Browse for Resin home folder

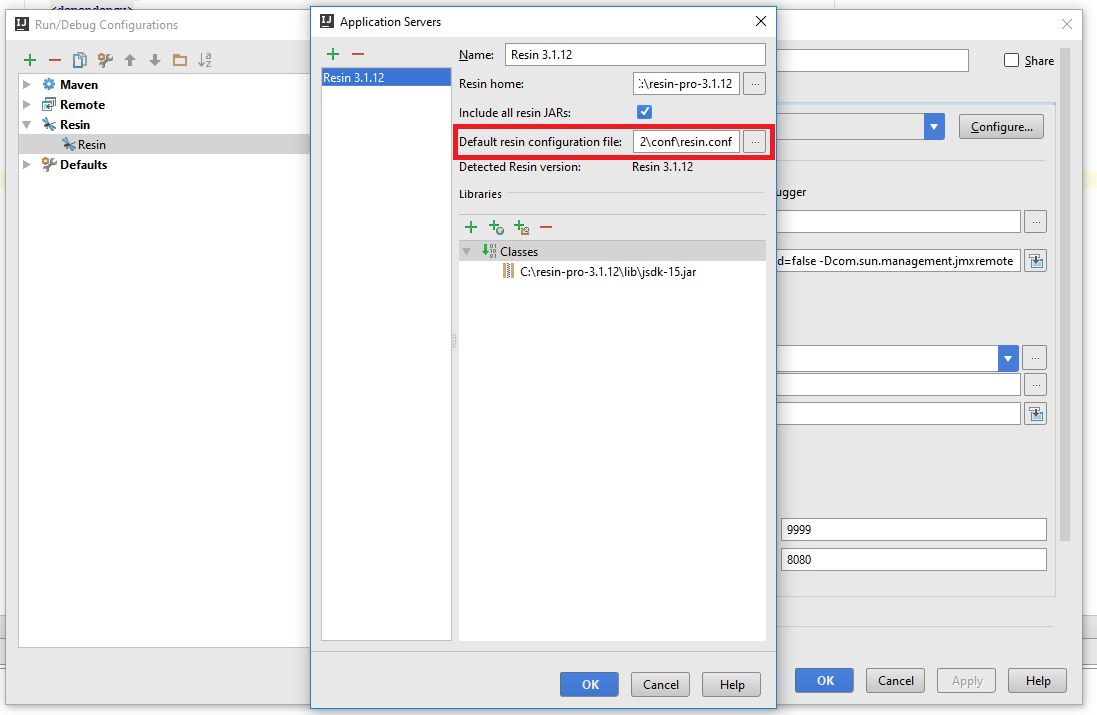coord(754,84)
